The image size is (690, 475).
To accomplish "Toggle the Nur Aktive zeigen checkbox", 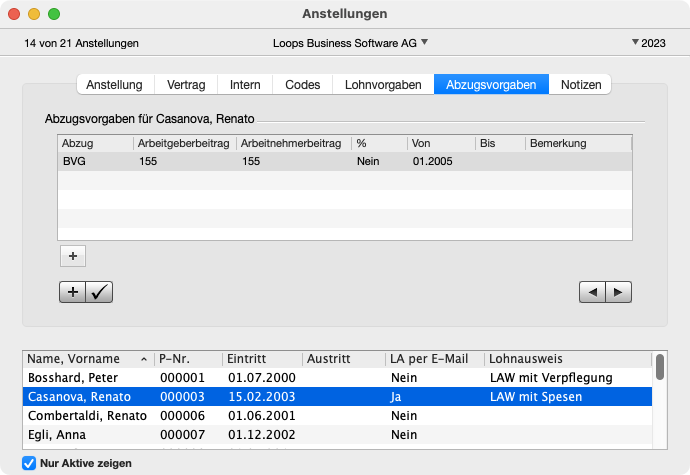I will pos(29,463).
